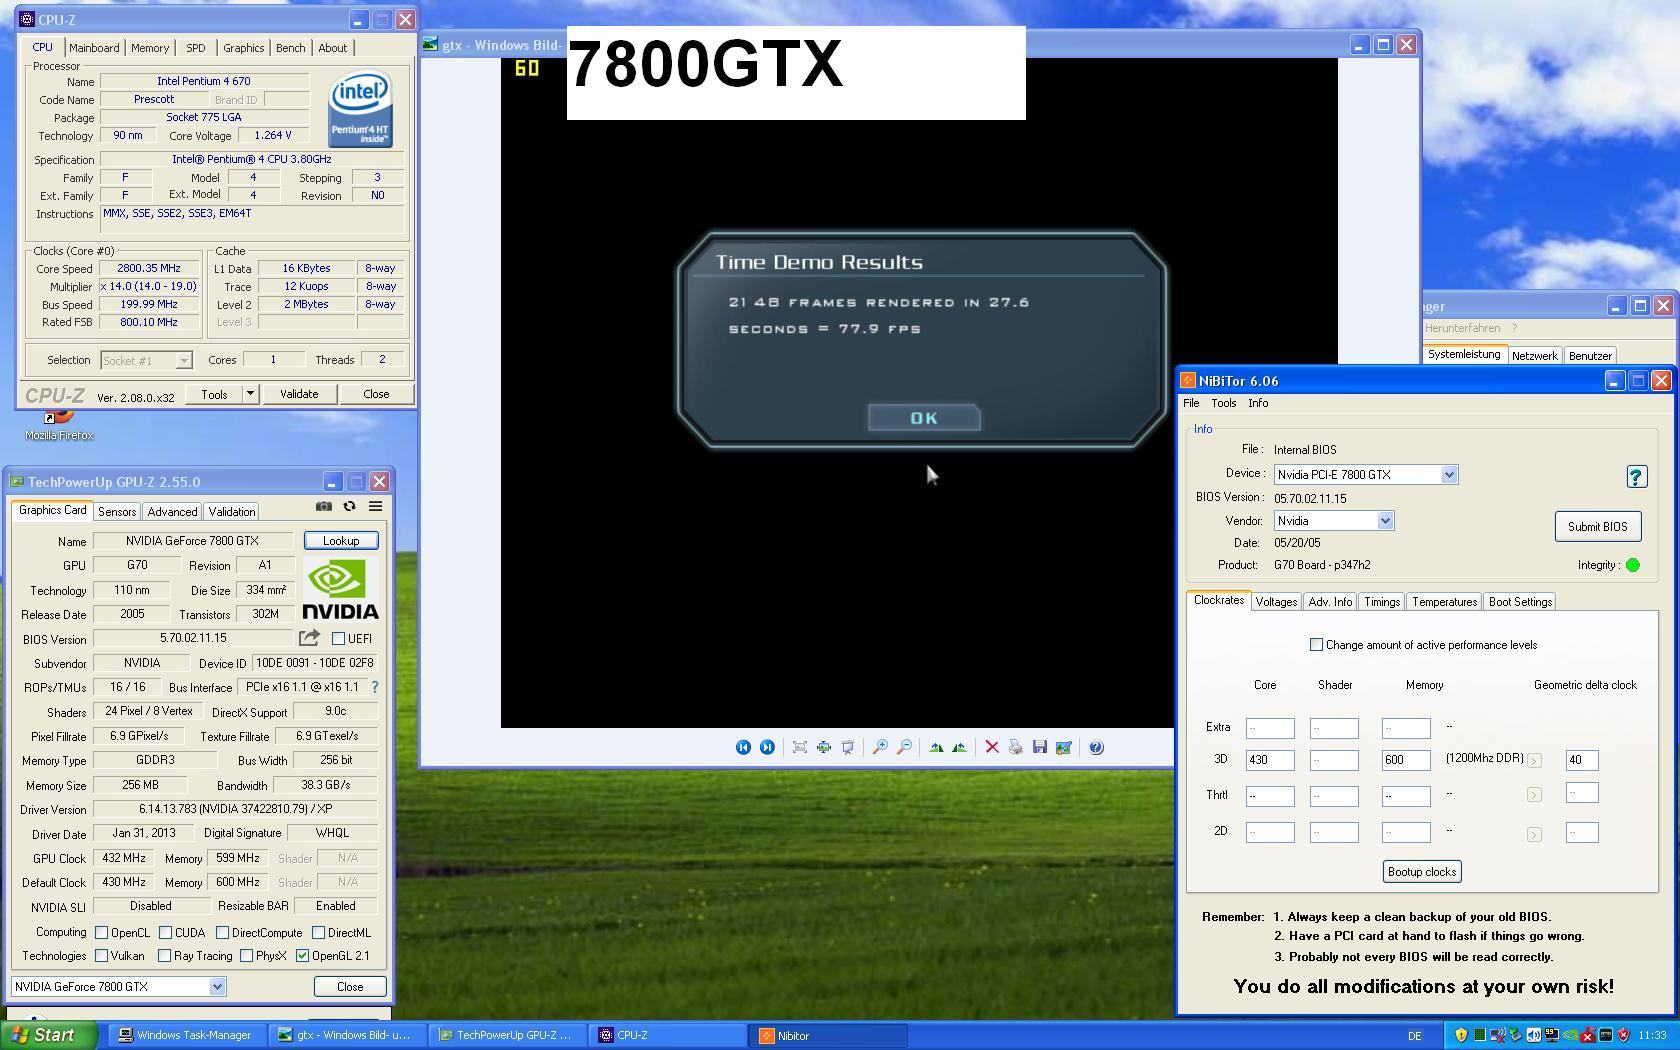Screen dimensions: 1680x1050
Task: Toggle the DirectML checkbox
Action: pos(318,932)
